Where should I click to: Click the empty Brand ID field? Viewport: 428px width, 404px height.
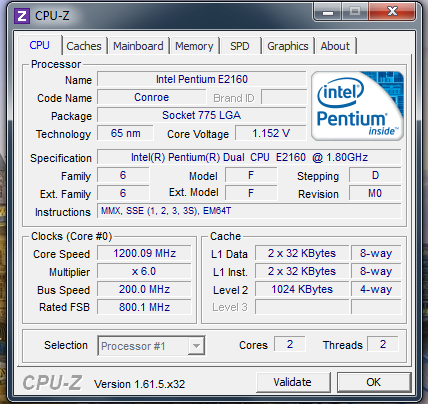point(284,97)
